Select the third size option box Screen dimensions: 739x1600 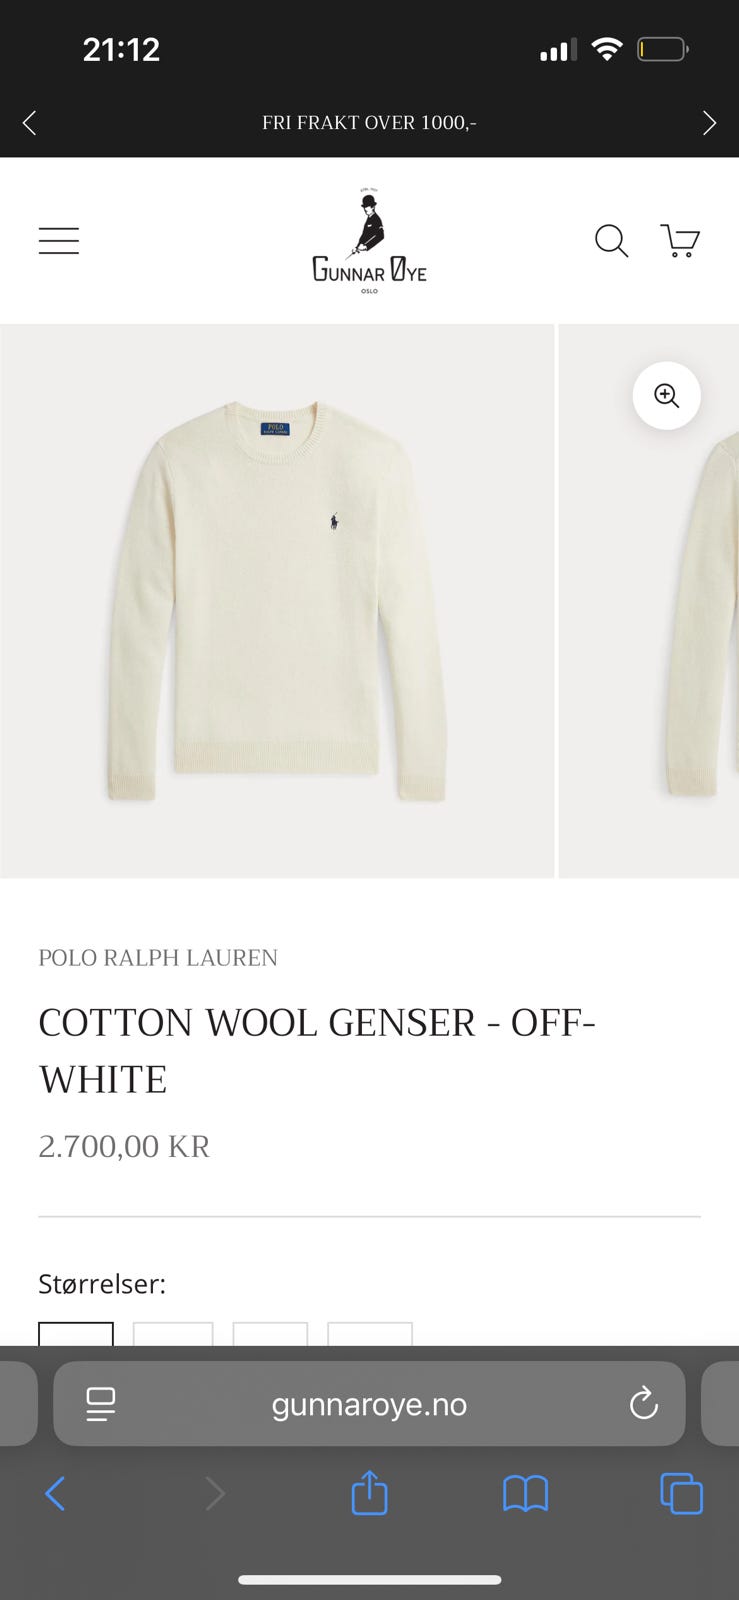click(270, 1334)
